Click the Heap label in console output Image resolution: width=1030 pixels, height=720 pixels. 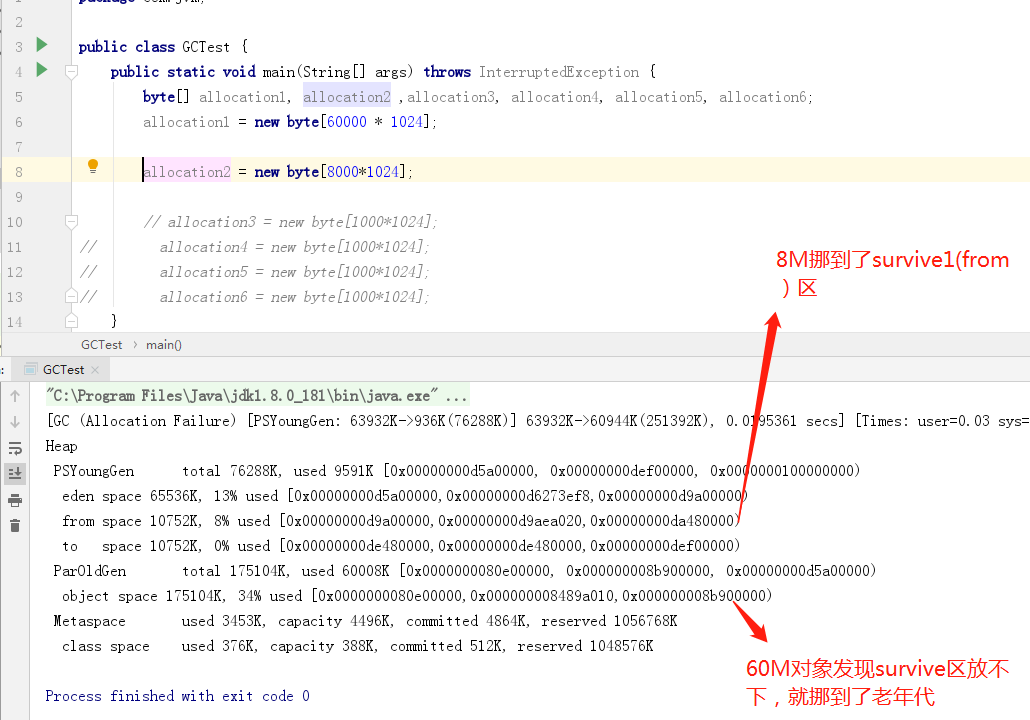[61, 446]
